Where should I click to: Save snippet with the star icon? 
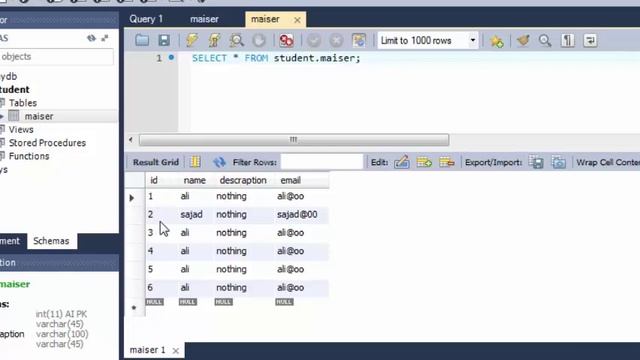pyautogui.click(x=496, y=40)
